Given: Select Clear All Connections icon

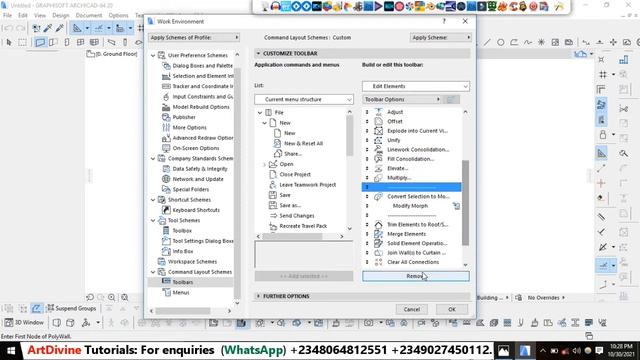Looking at the screenshot, I should coord(378,262).
